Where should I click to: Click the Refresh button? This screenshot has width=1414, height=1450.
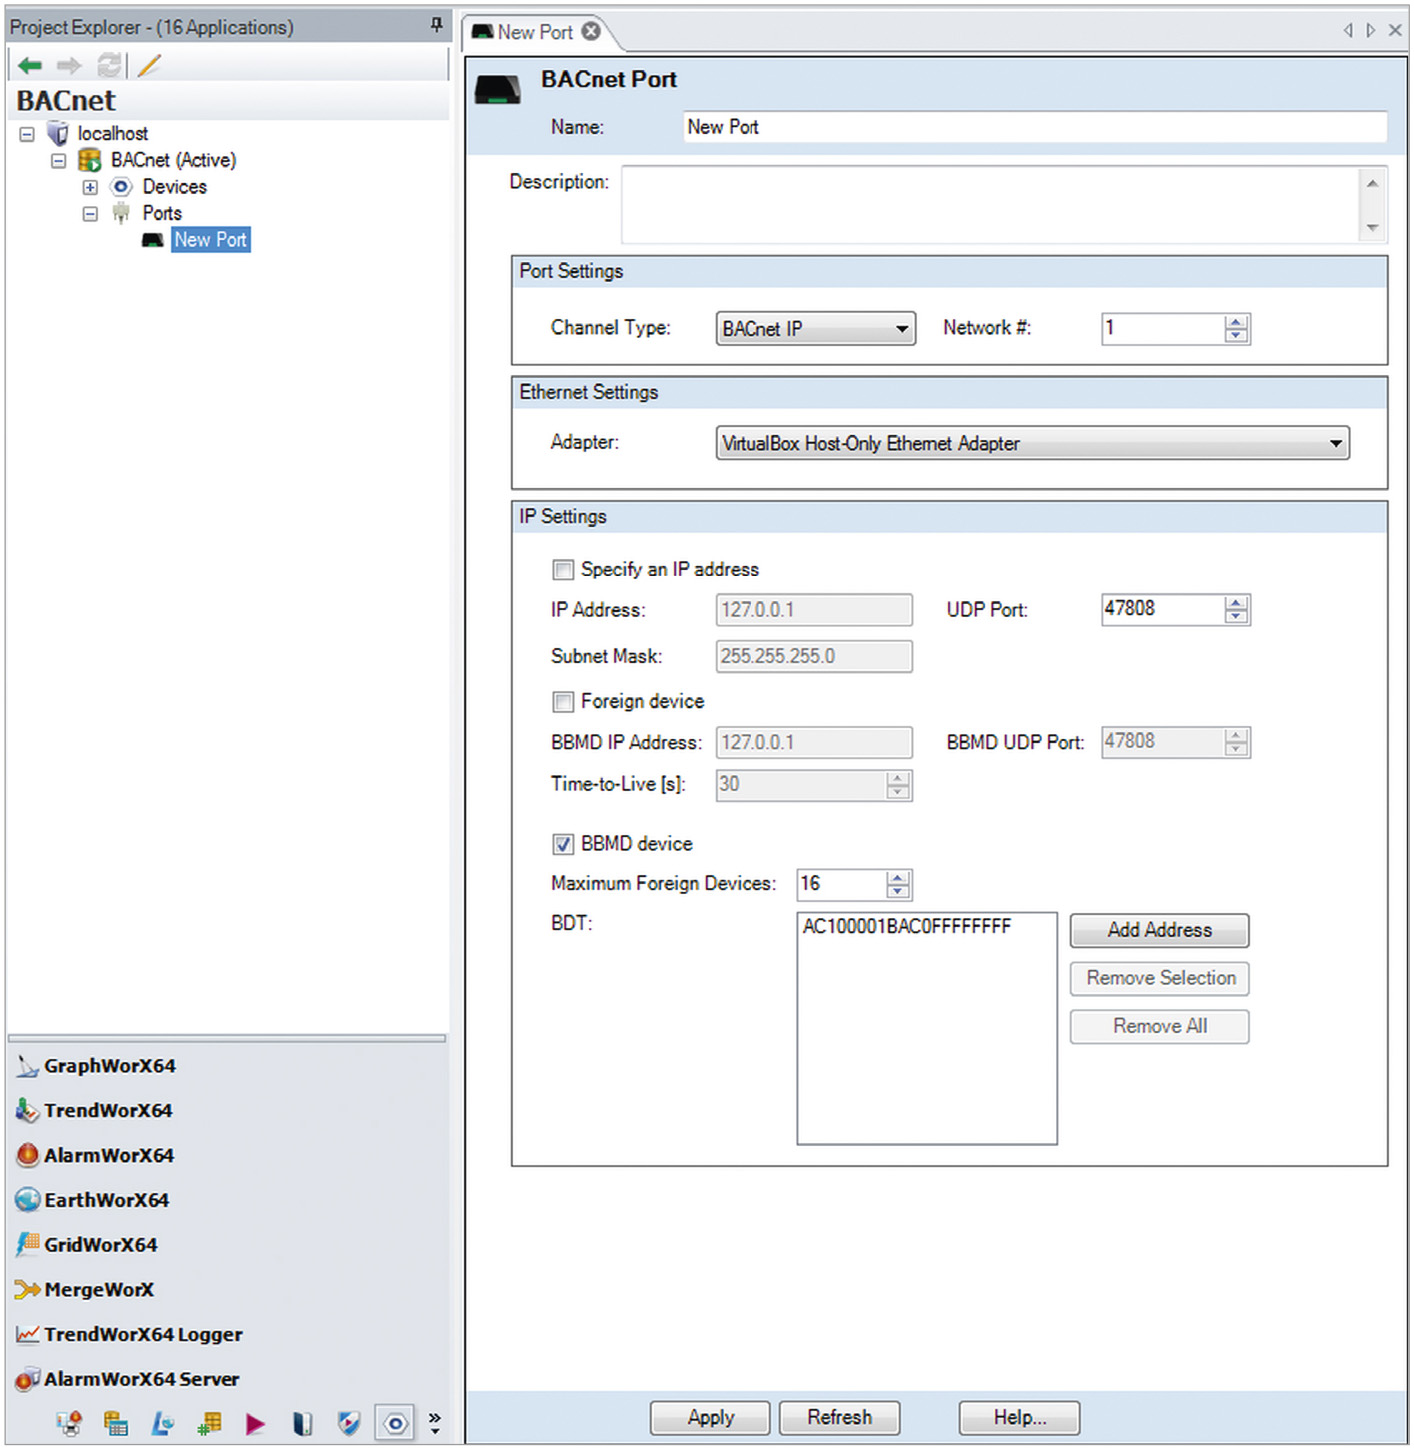click(x=839, y=1418)
